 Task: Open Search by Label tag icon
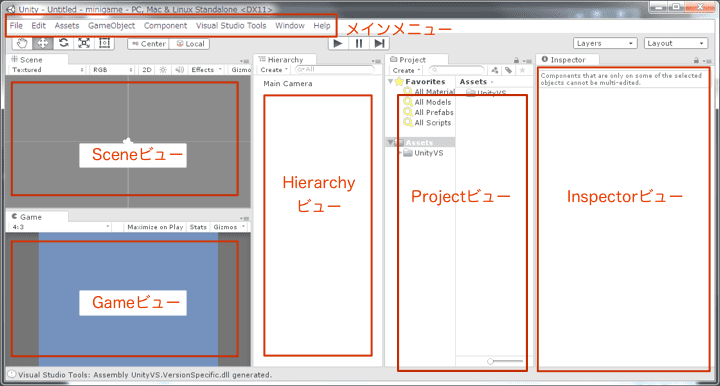point(508,70)
